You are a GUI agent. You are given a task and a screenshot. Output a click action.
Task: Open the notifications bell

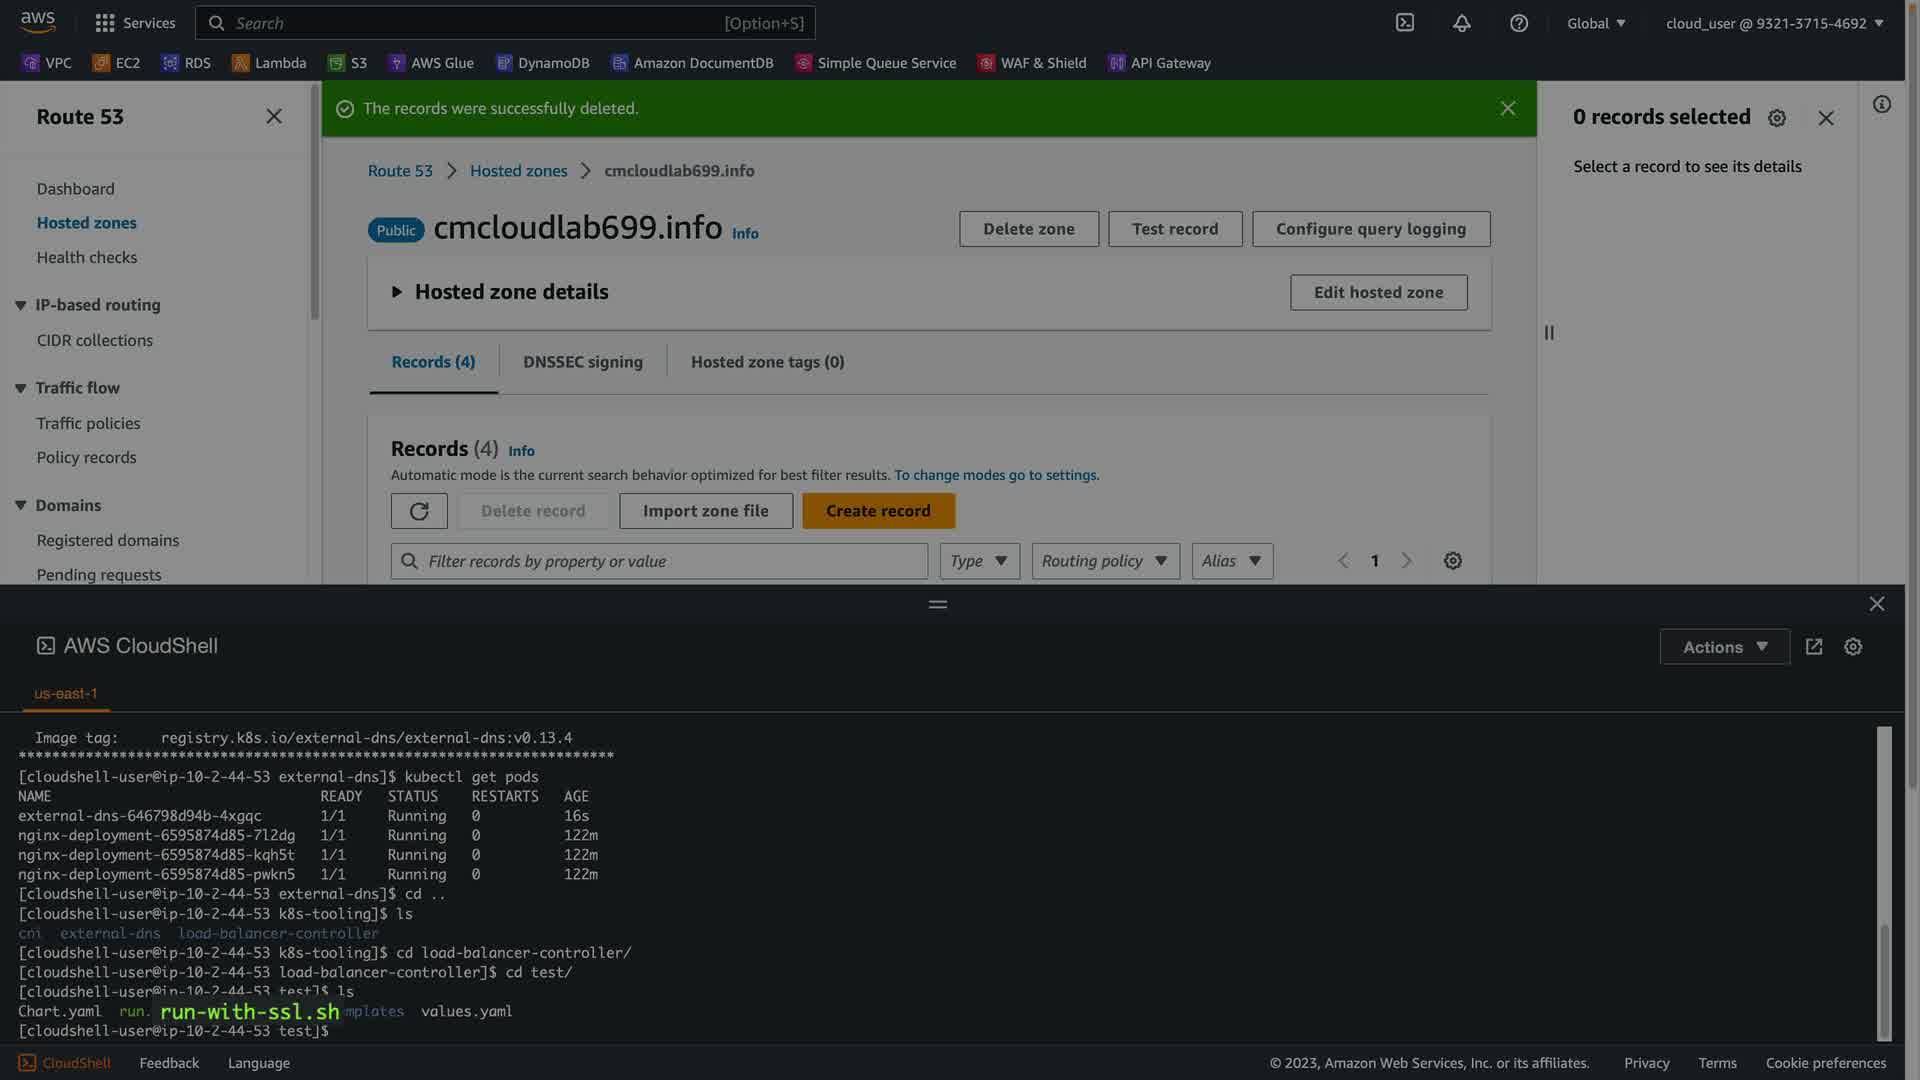[x=1462, y=23]
